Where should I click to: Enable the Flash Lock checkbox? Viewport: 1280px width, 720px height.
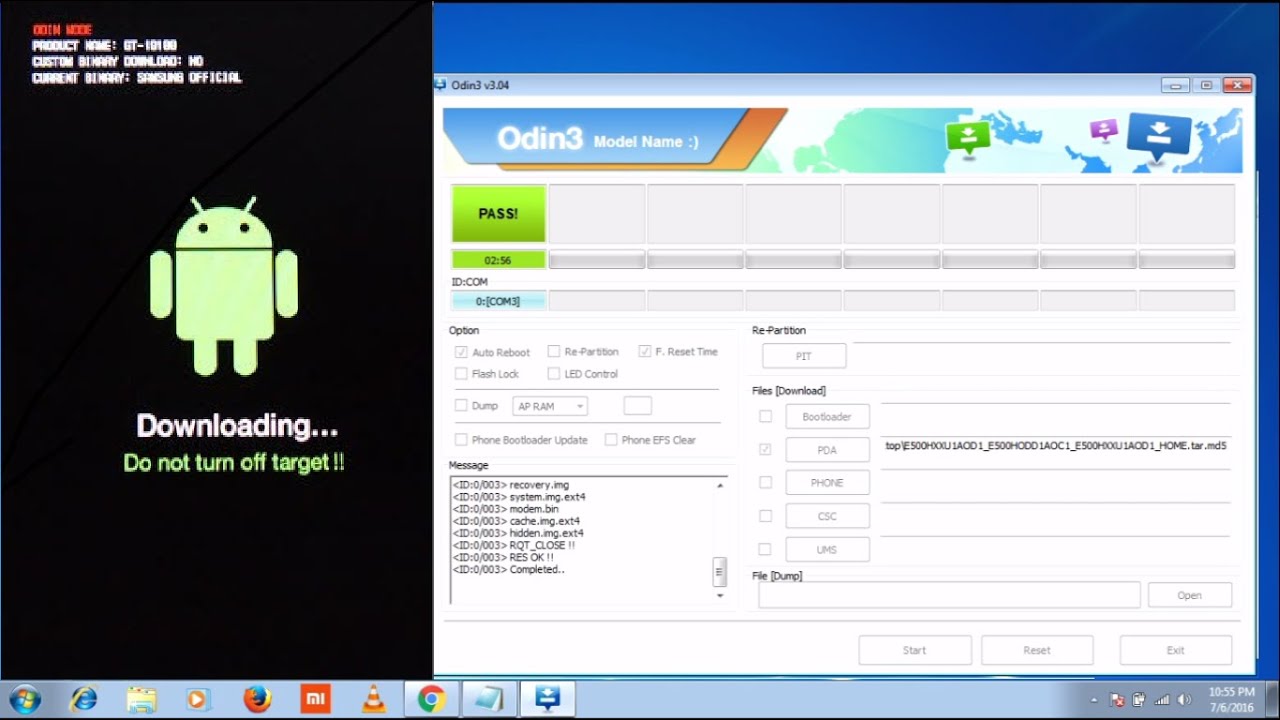461,374
